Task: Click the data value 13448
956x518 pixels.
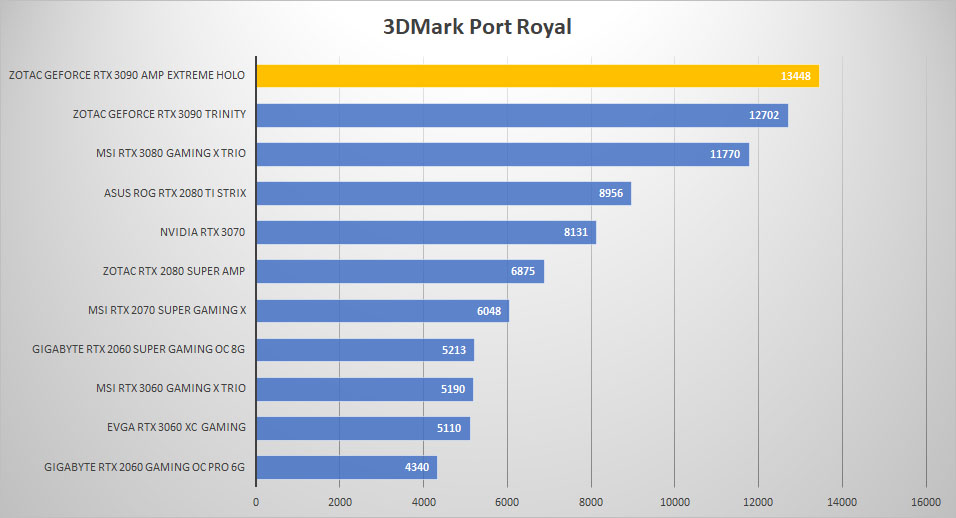Action: coord(796,76)
